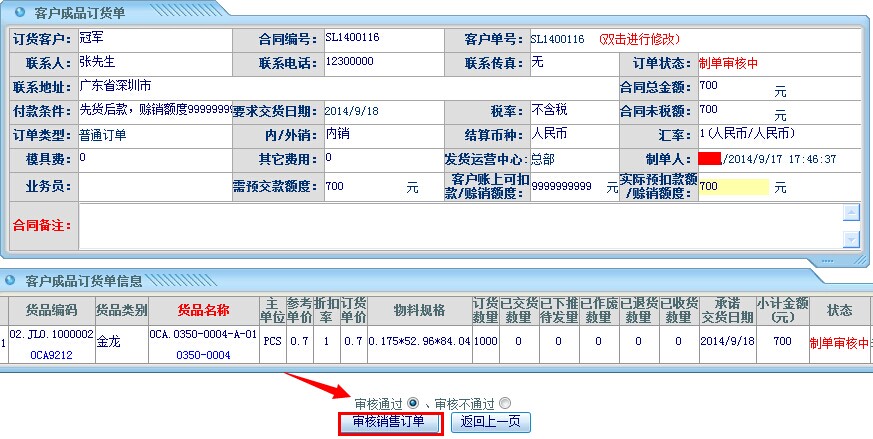Click inside the 合同备注 text area
Viewport: 873px width, 439px height.
coord(450,225)
